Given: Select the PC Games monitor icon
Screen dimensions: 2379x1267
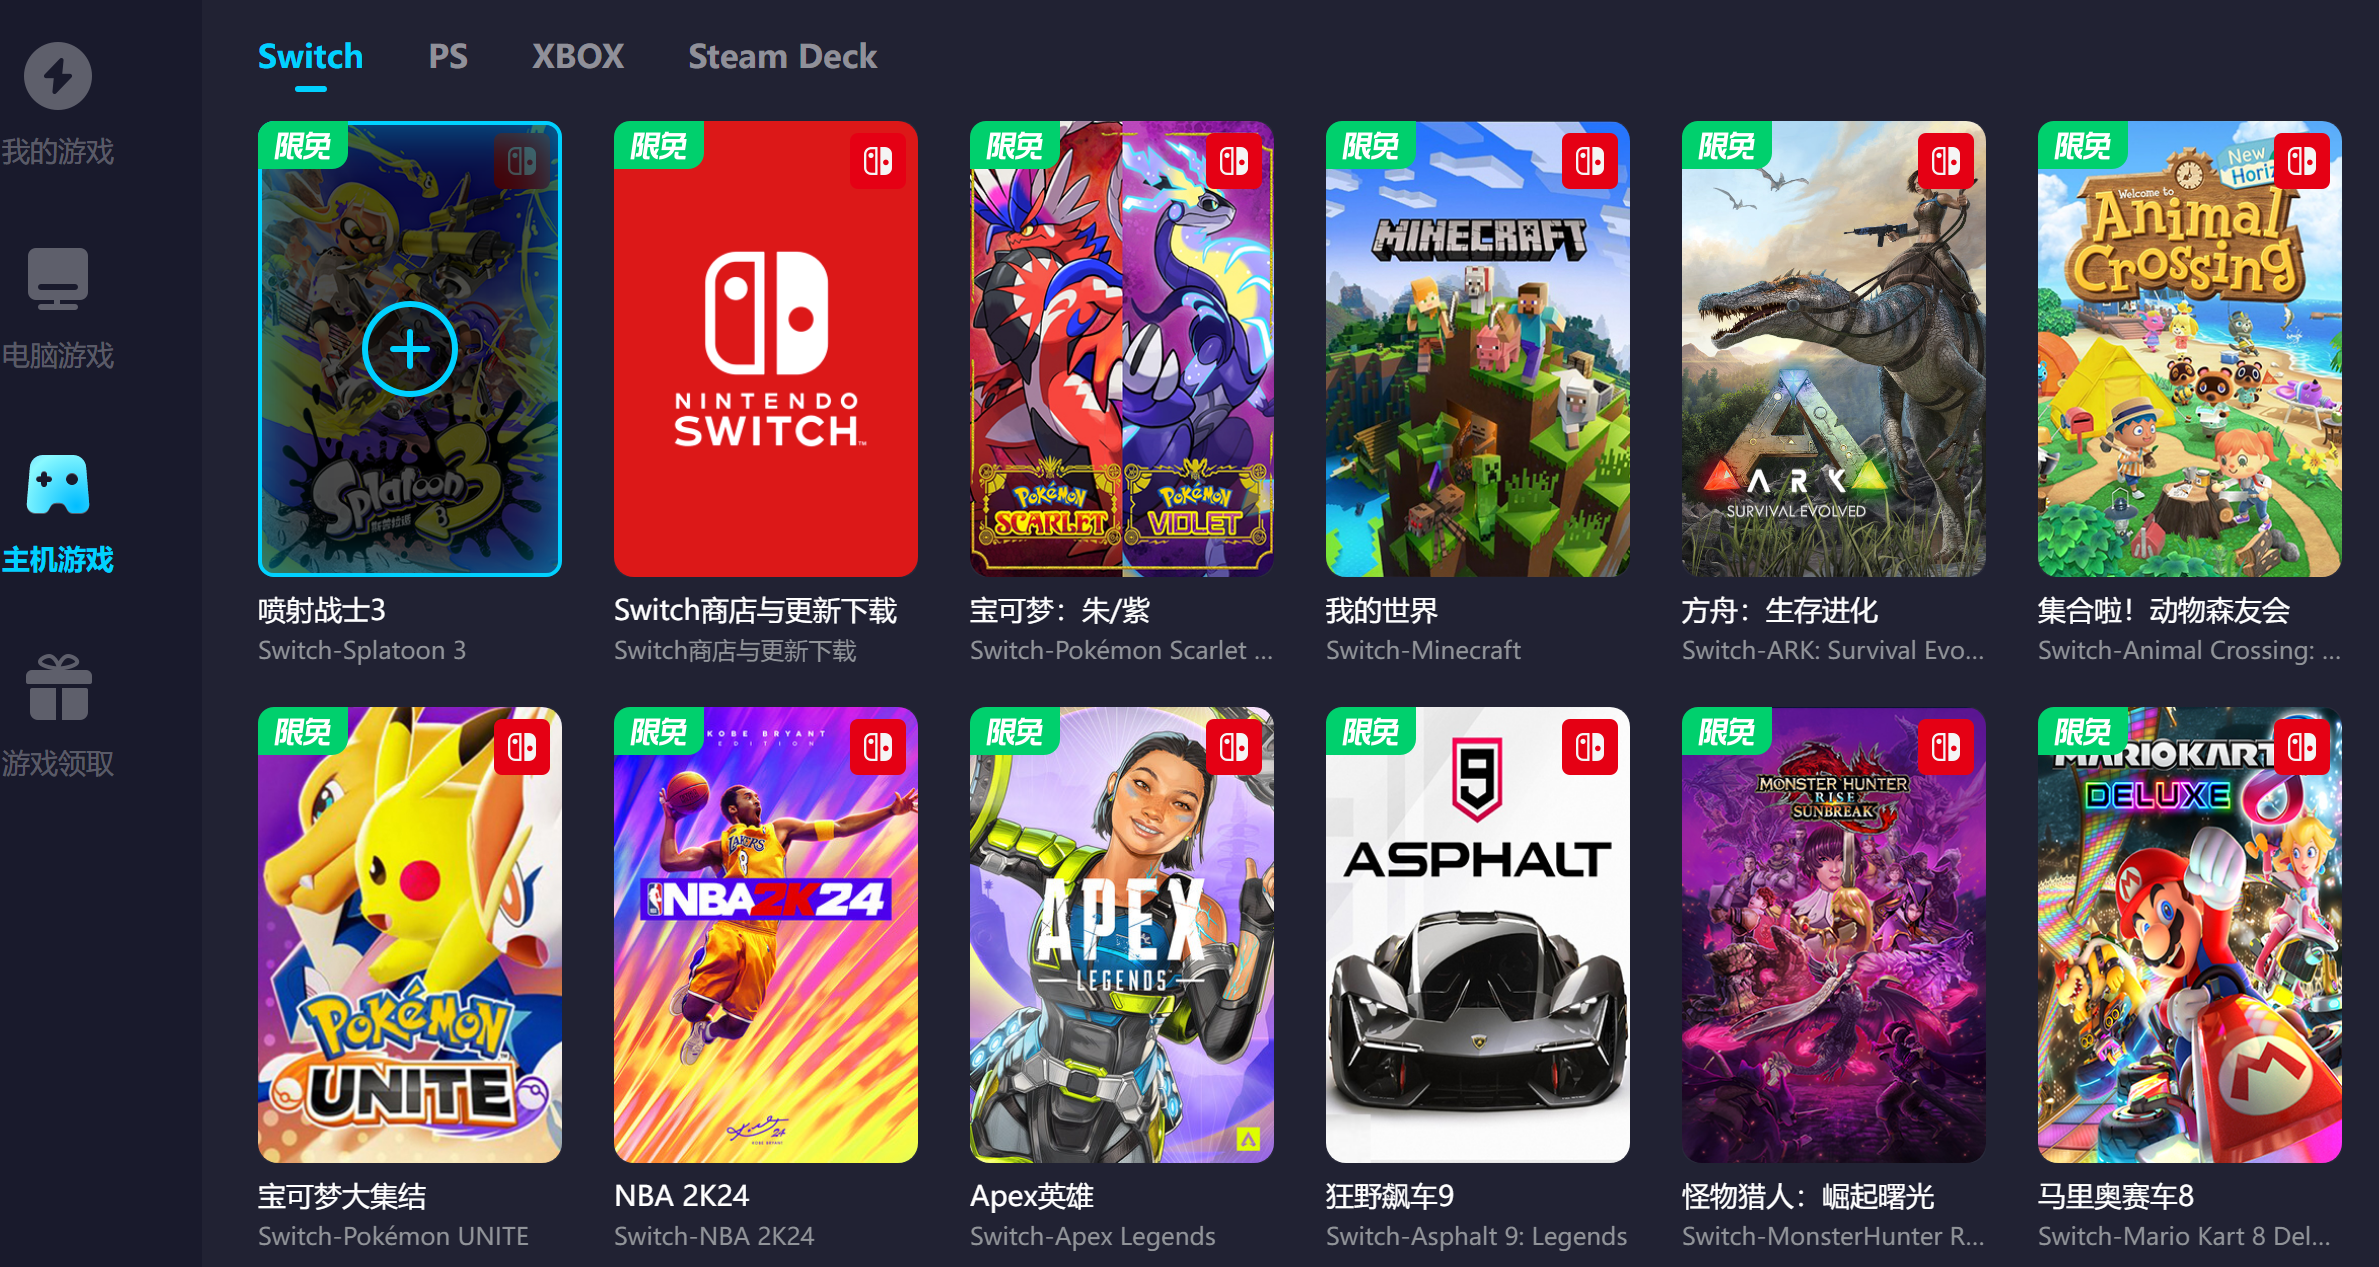Looking at the screenshot, I should click(58, 279).
